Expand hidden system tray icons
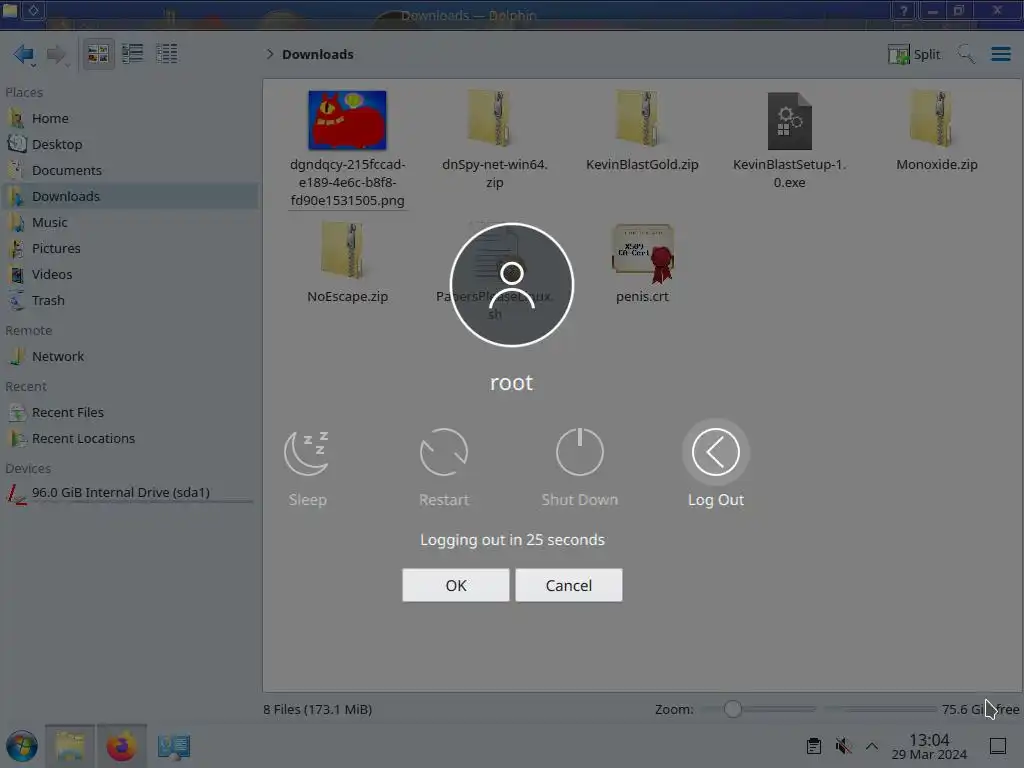Image resolution: width=1024 pixels, height=768 pixels. [871, 746]
